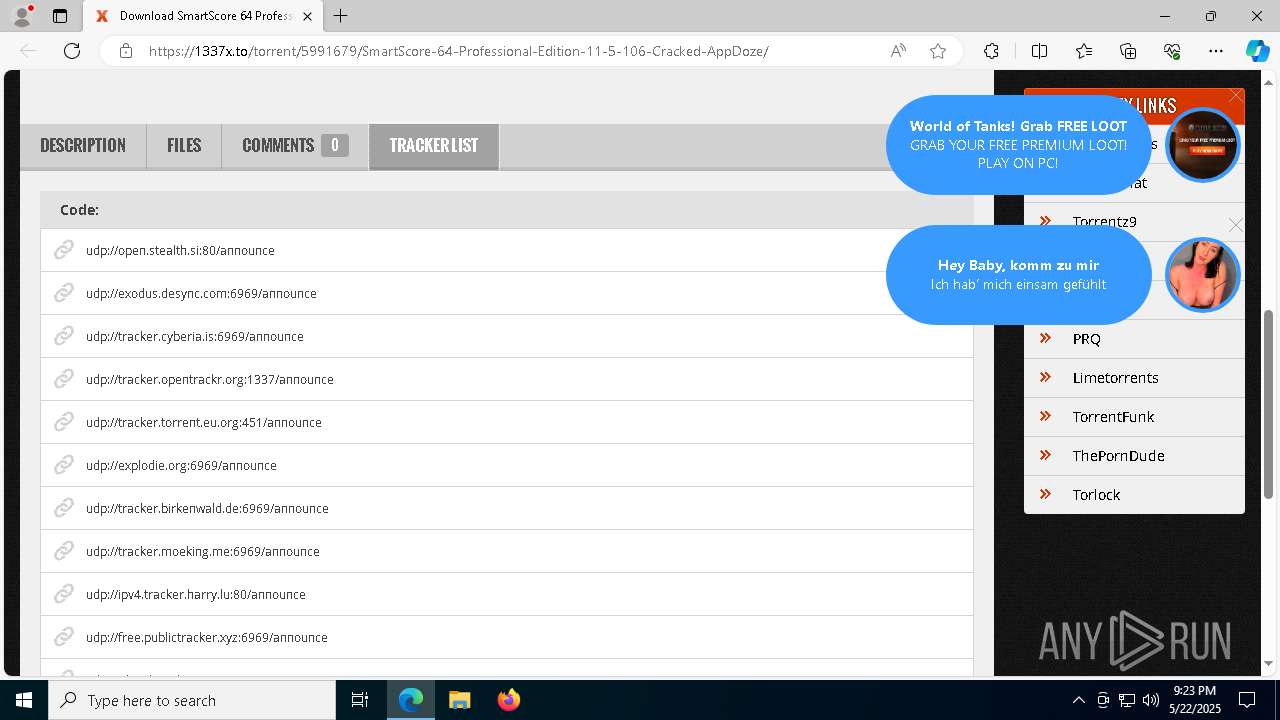Open Browser essentials heart icon

[x=1172, y=51]
